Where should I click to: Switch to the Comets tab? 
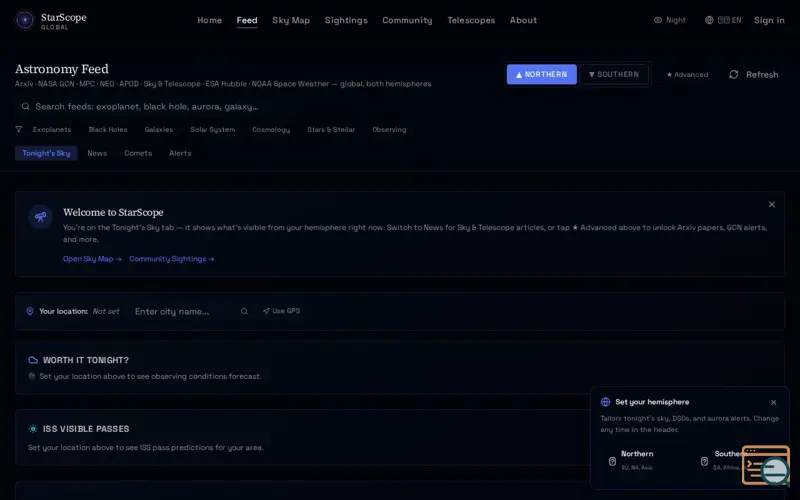[138, 153]
